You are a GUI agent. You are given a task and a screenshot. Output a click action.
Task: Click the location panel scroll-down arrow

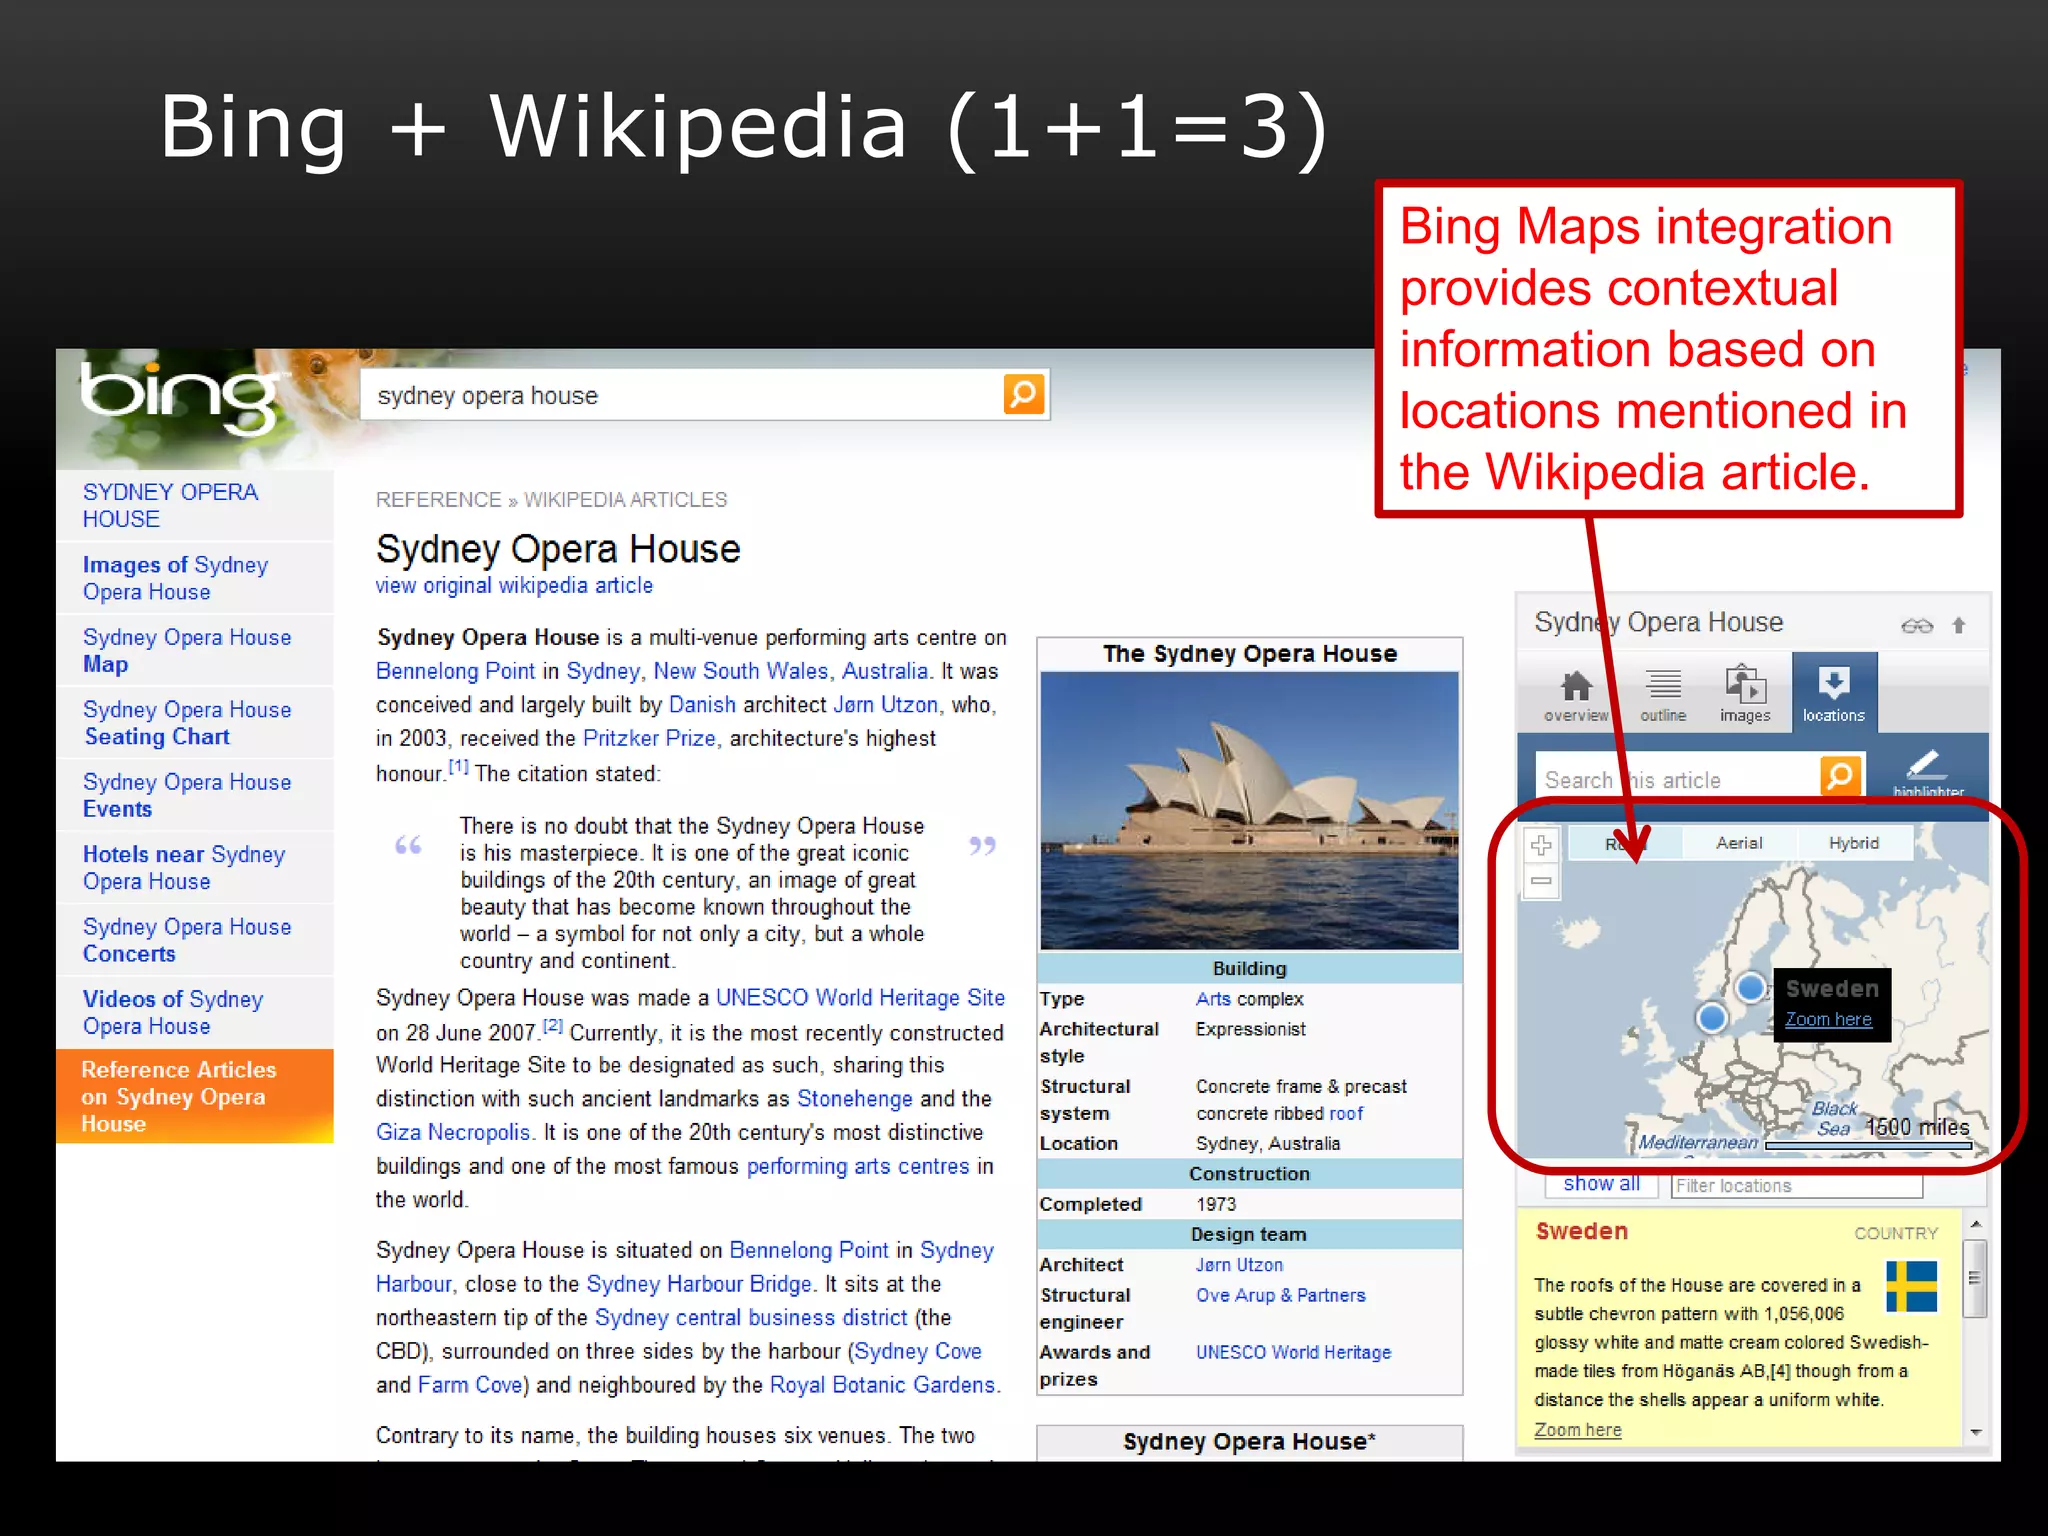(1975, 1432)
